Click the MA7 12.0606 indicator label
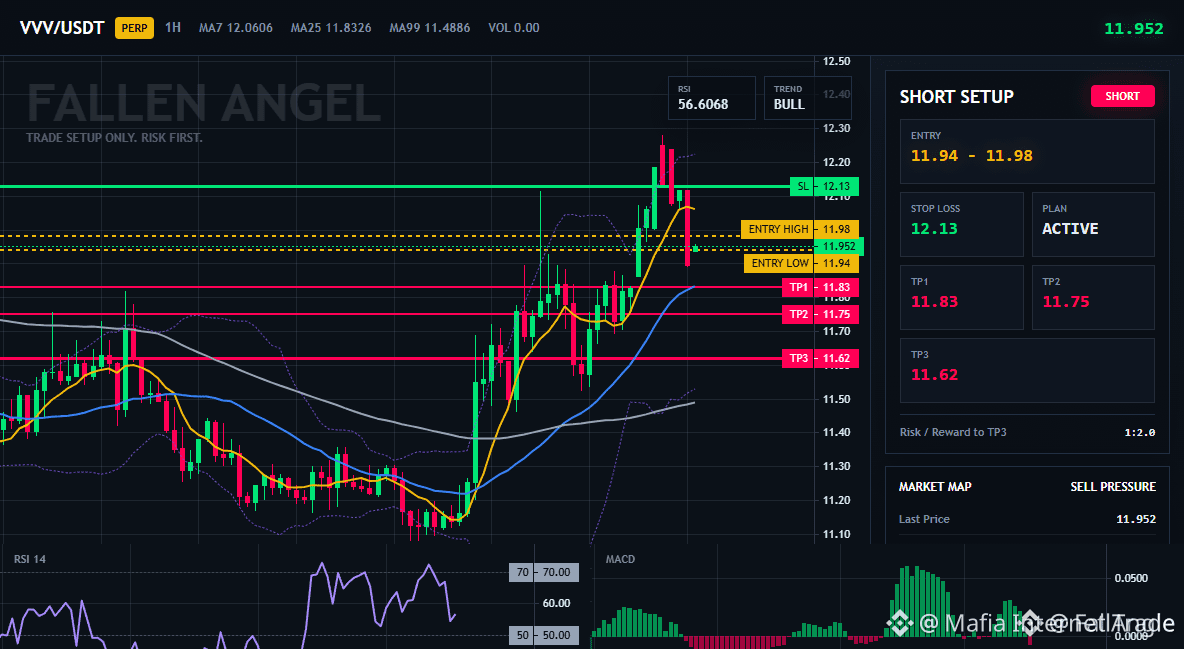 (x=236, y=28)
